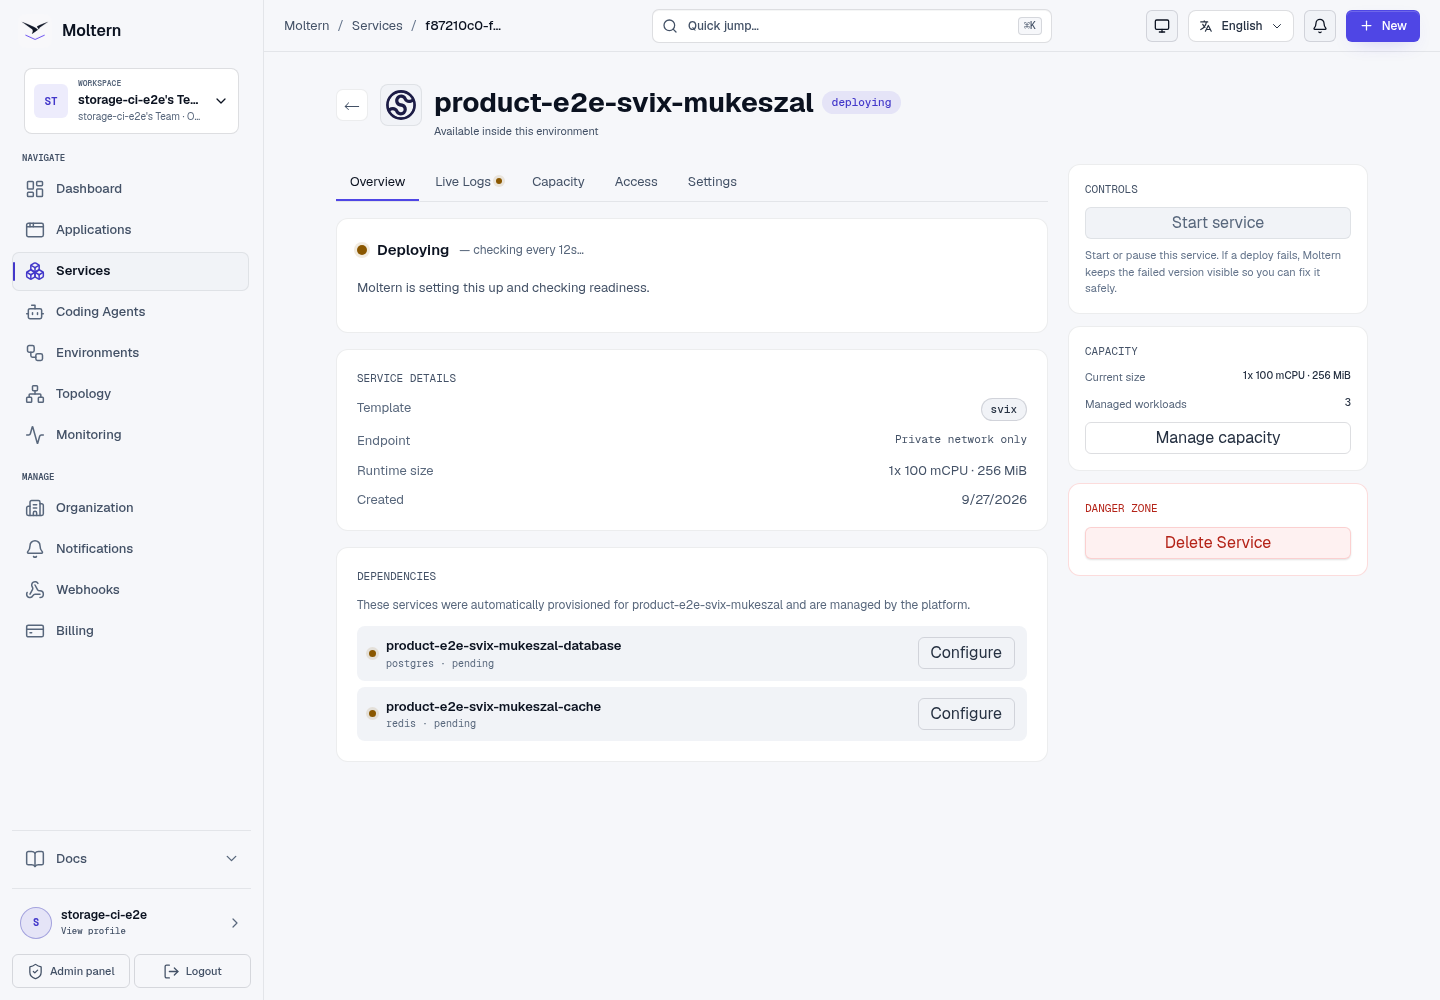Click the Moltern bird logo icon
Viewport: 1440px width, 1000px height.
(35, 30)
